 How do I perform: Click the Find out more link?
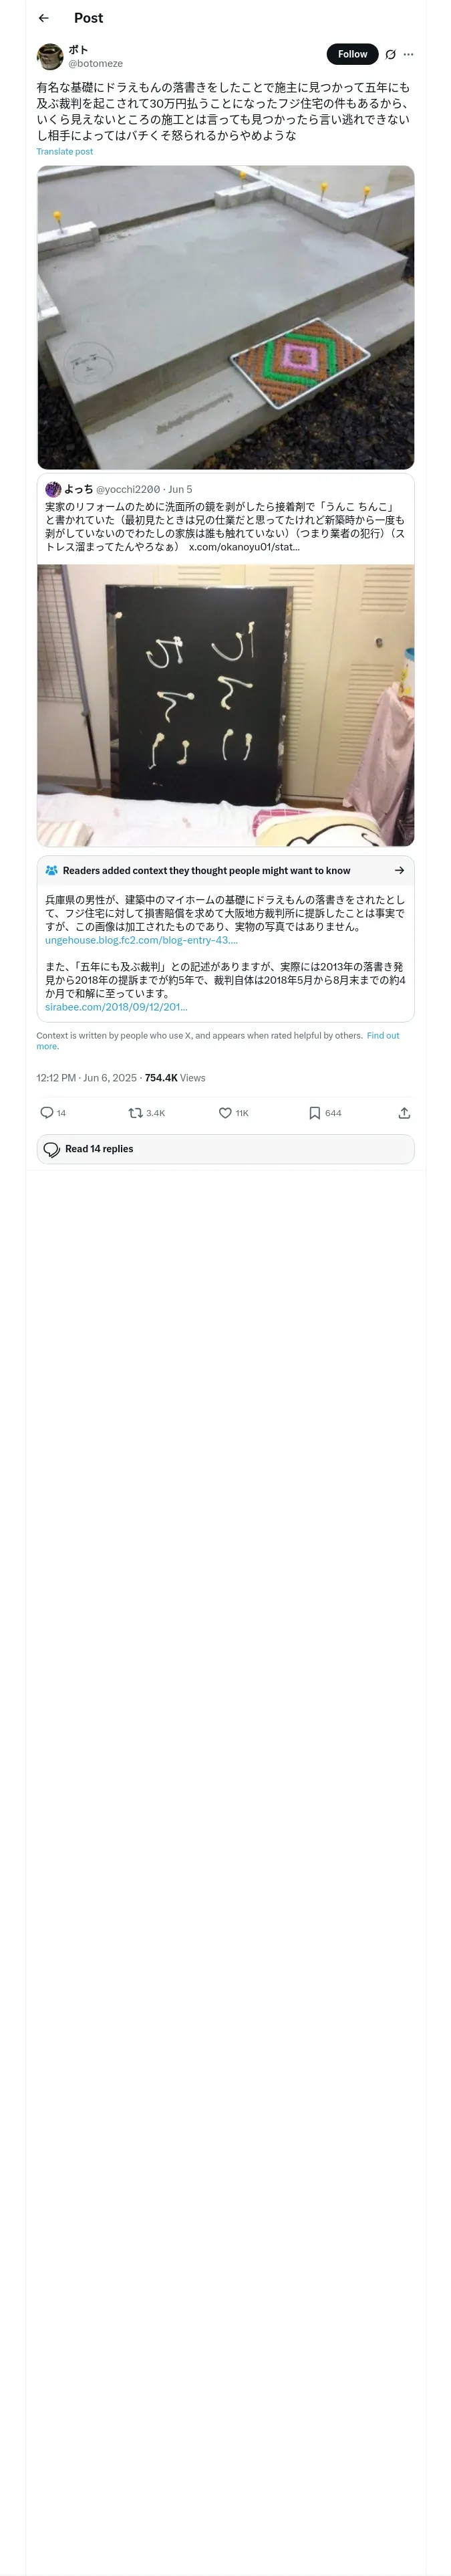pyautogui.click(x=383, y=1036)
